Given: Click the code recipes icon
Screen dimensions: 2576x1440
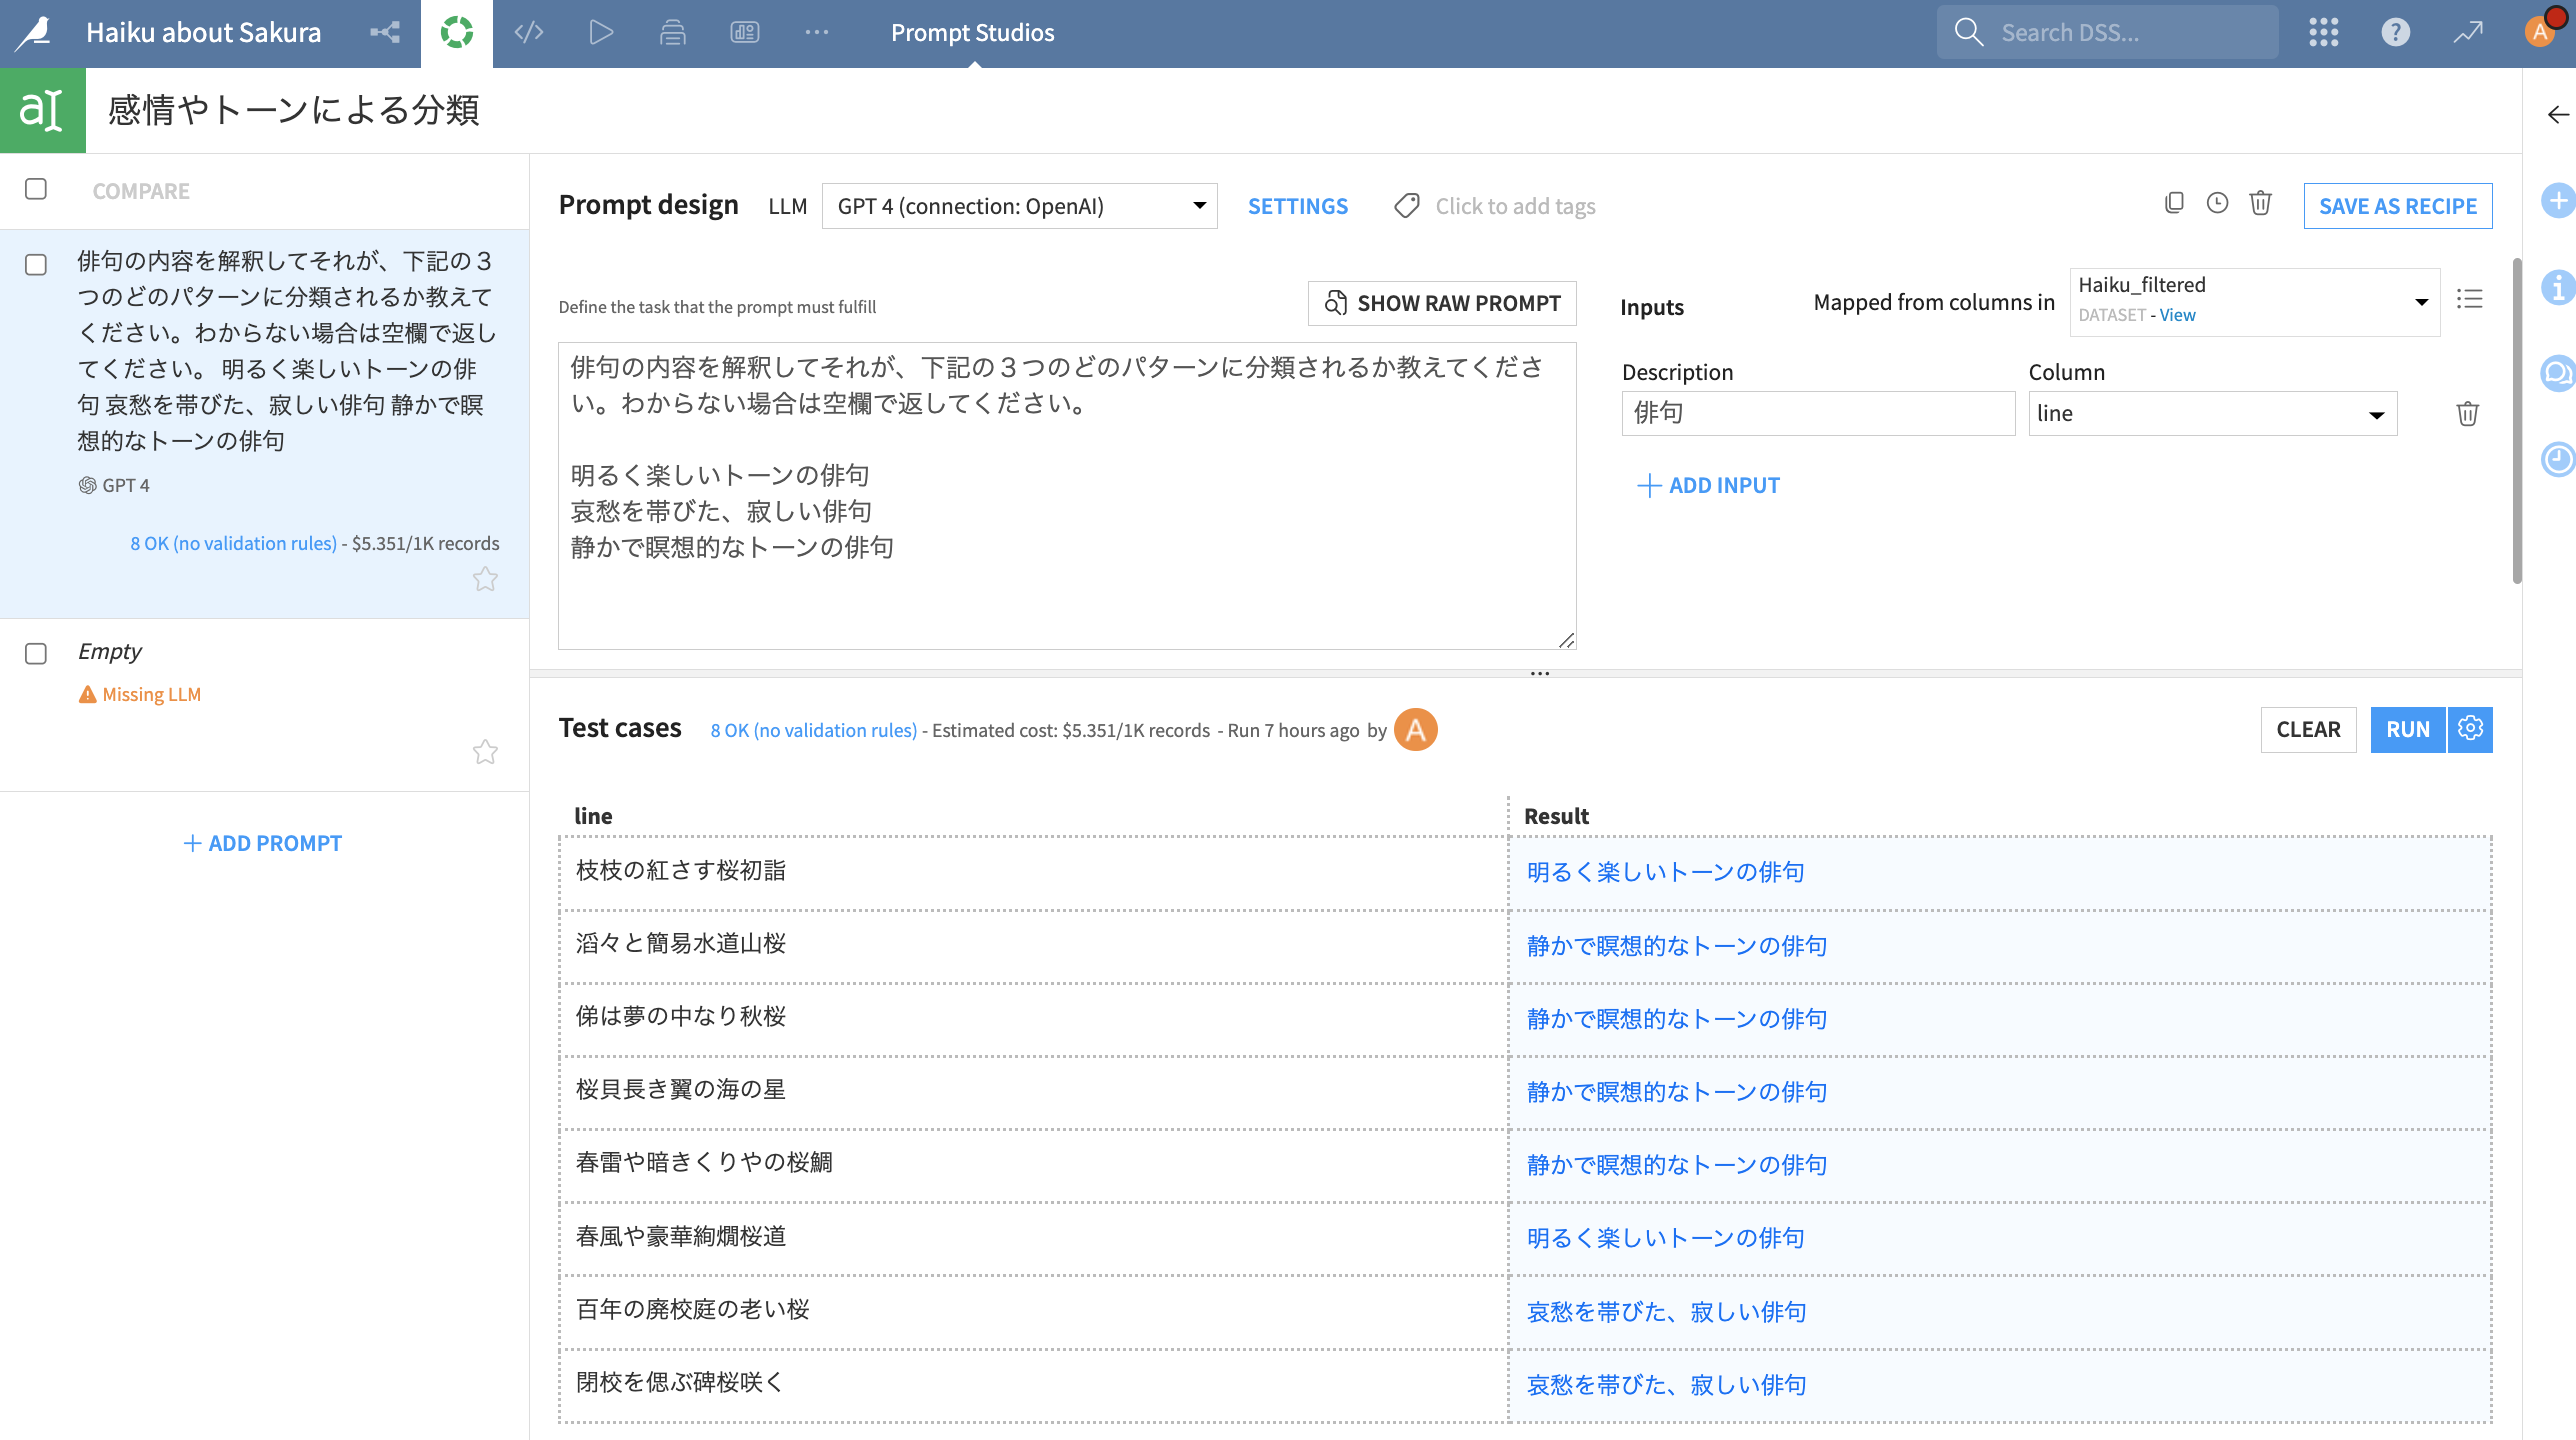Looking at the screenshot, I should pyautogui.click(x=529, y=33).
